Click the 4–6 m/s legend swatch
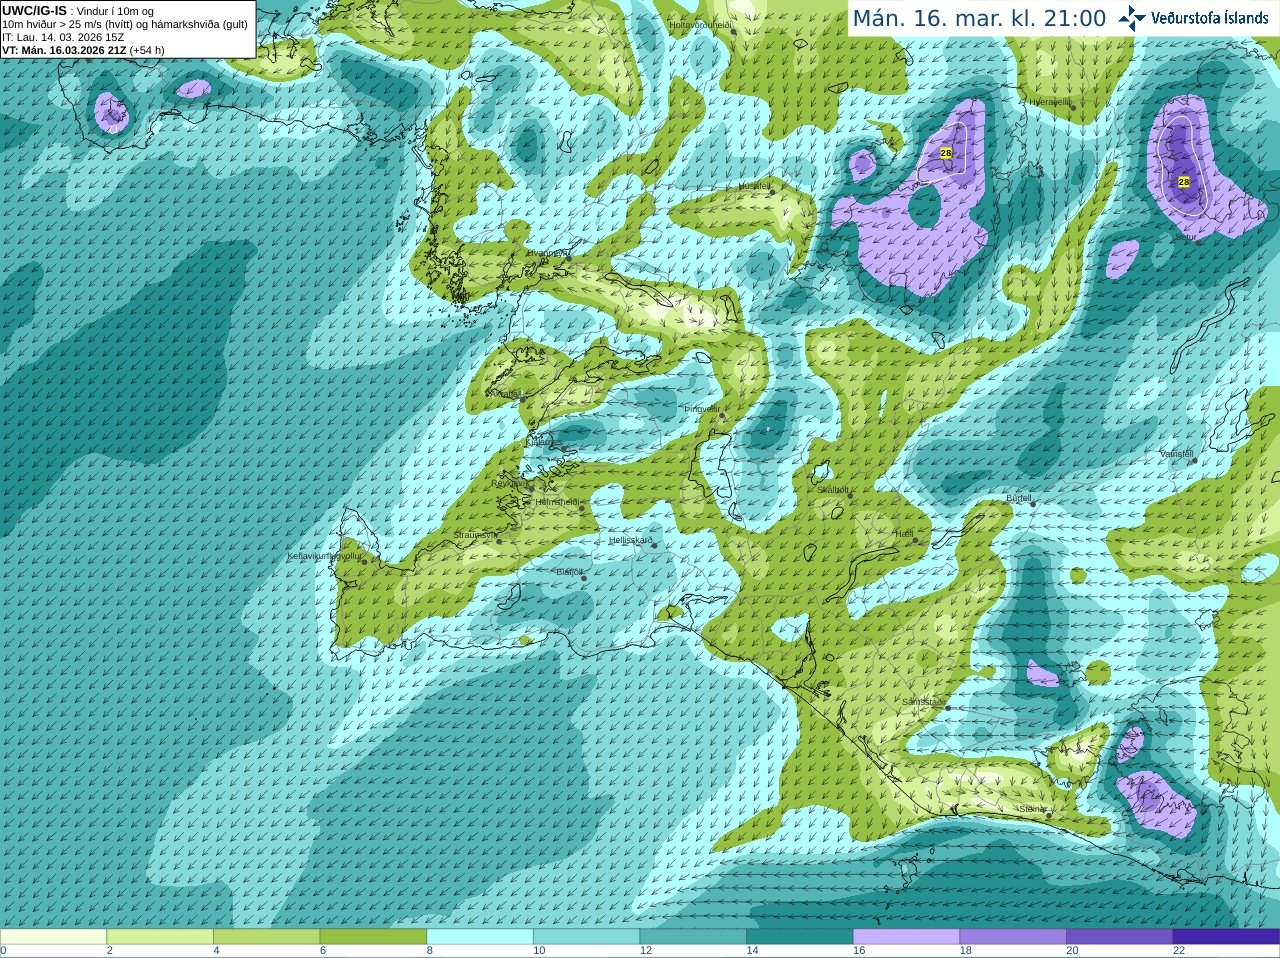The width and height of the screenshot is (1280, 958). 266,936
